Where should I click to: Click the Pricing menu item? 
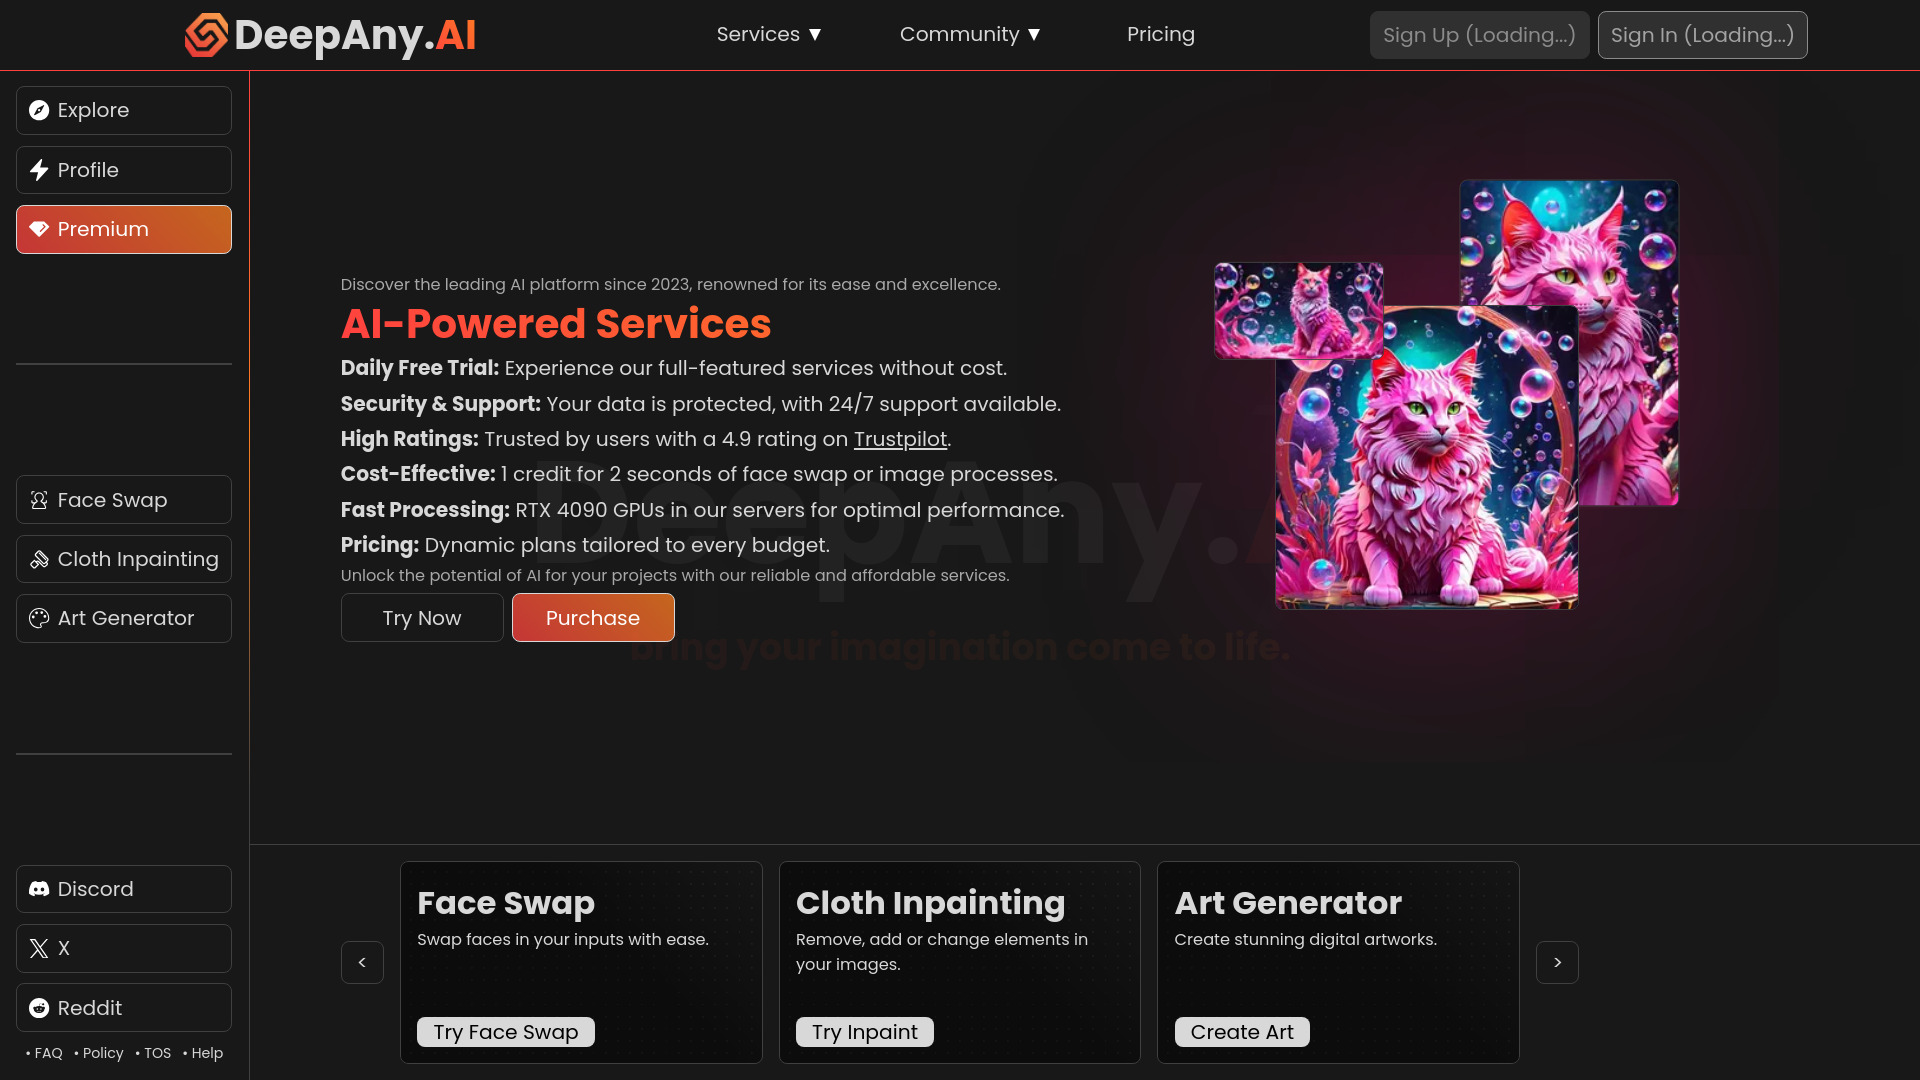click(1160, 34)
